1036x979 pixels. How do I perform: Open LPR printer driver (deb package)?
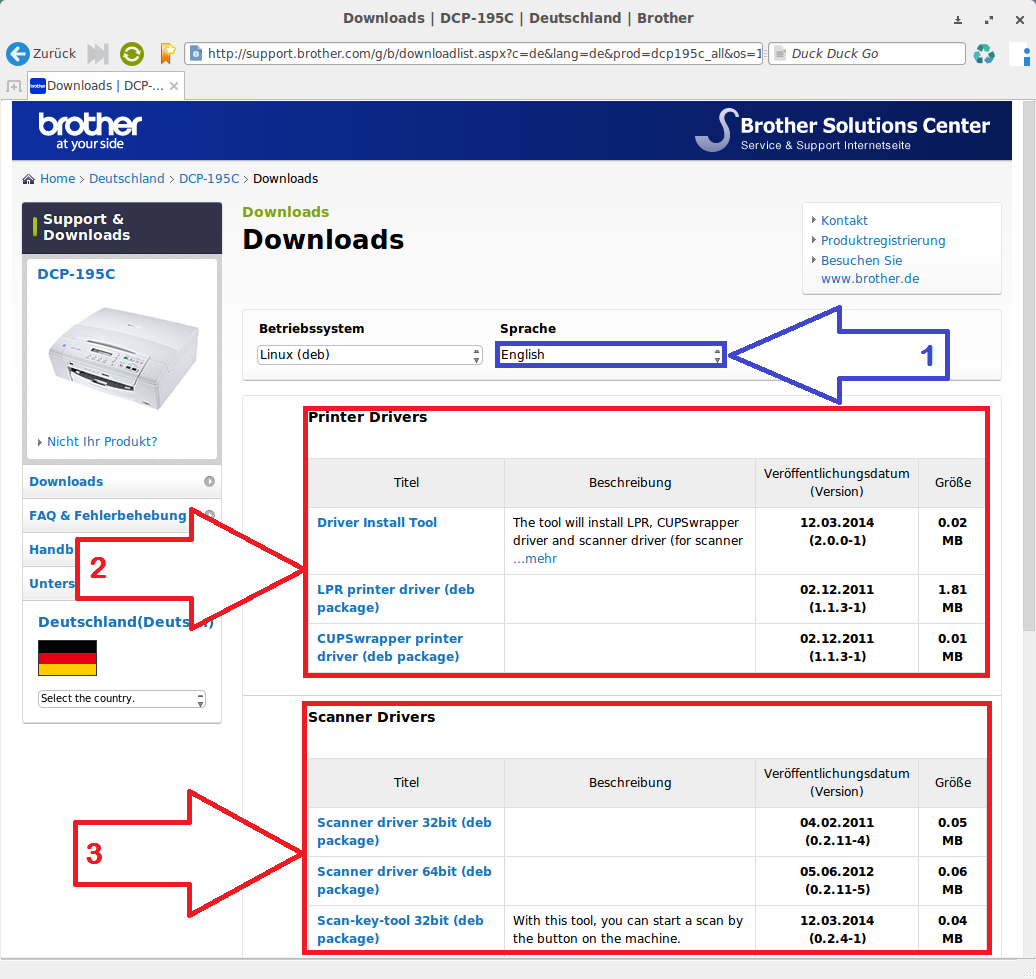pos(396,598)
